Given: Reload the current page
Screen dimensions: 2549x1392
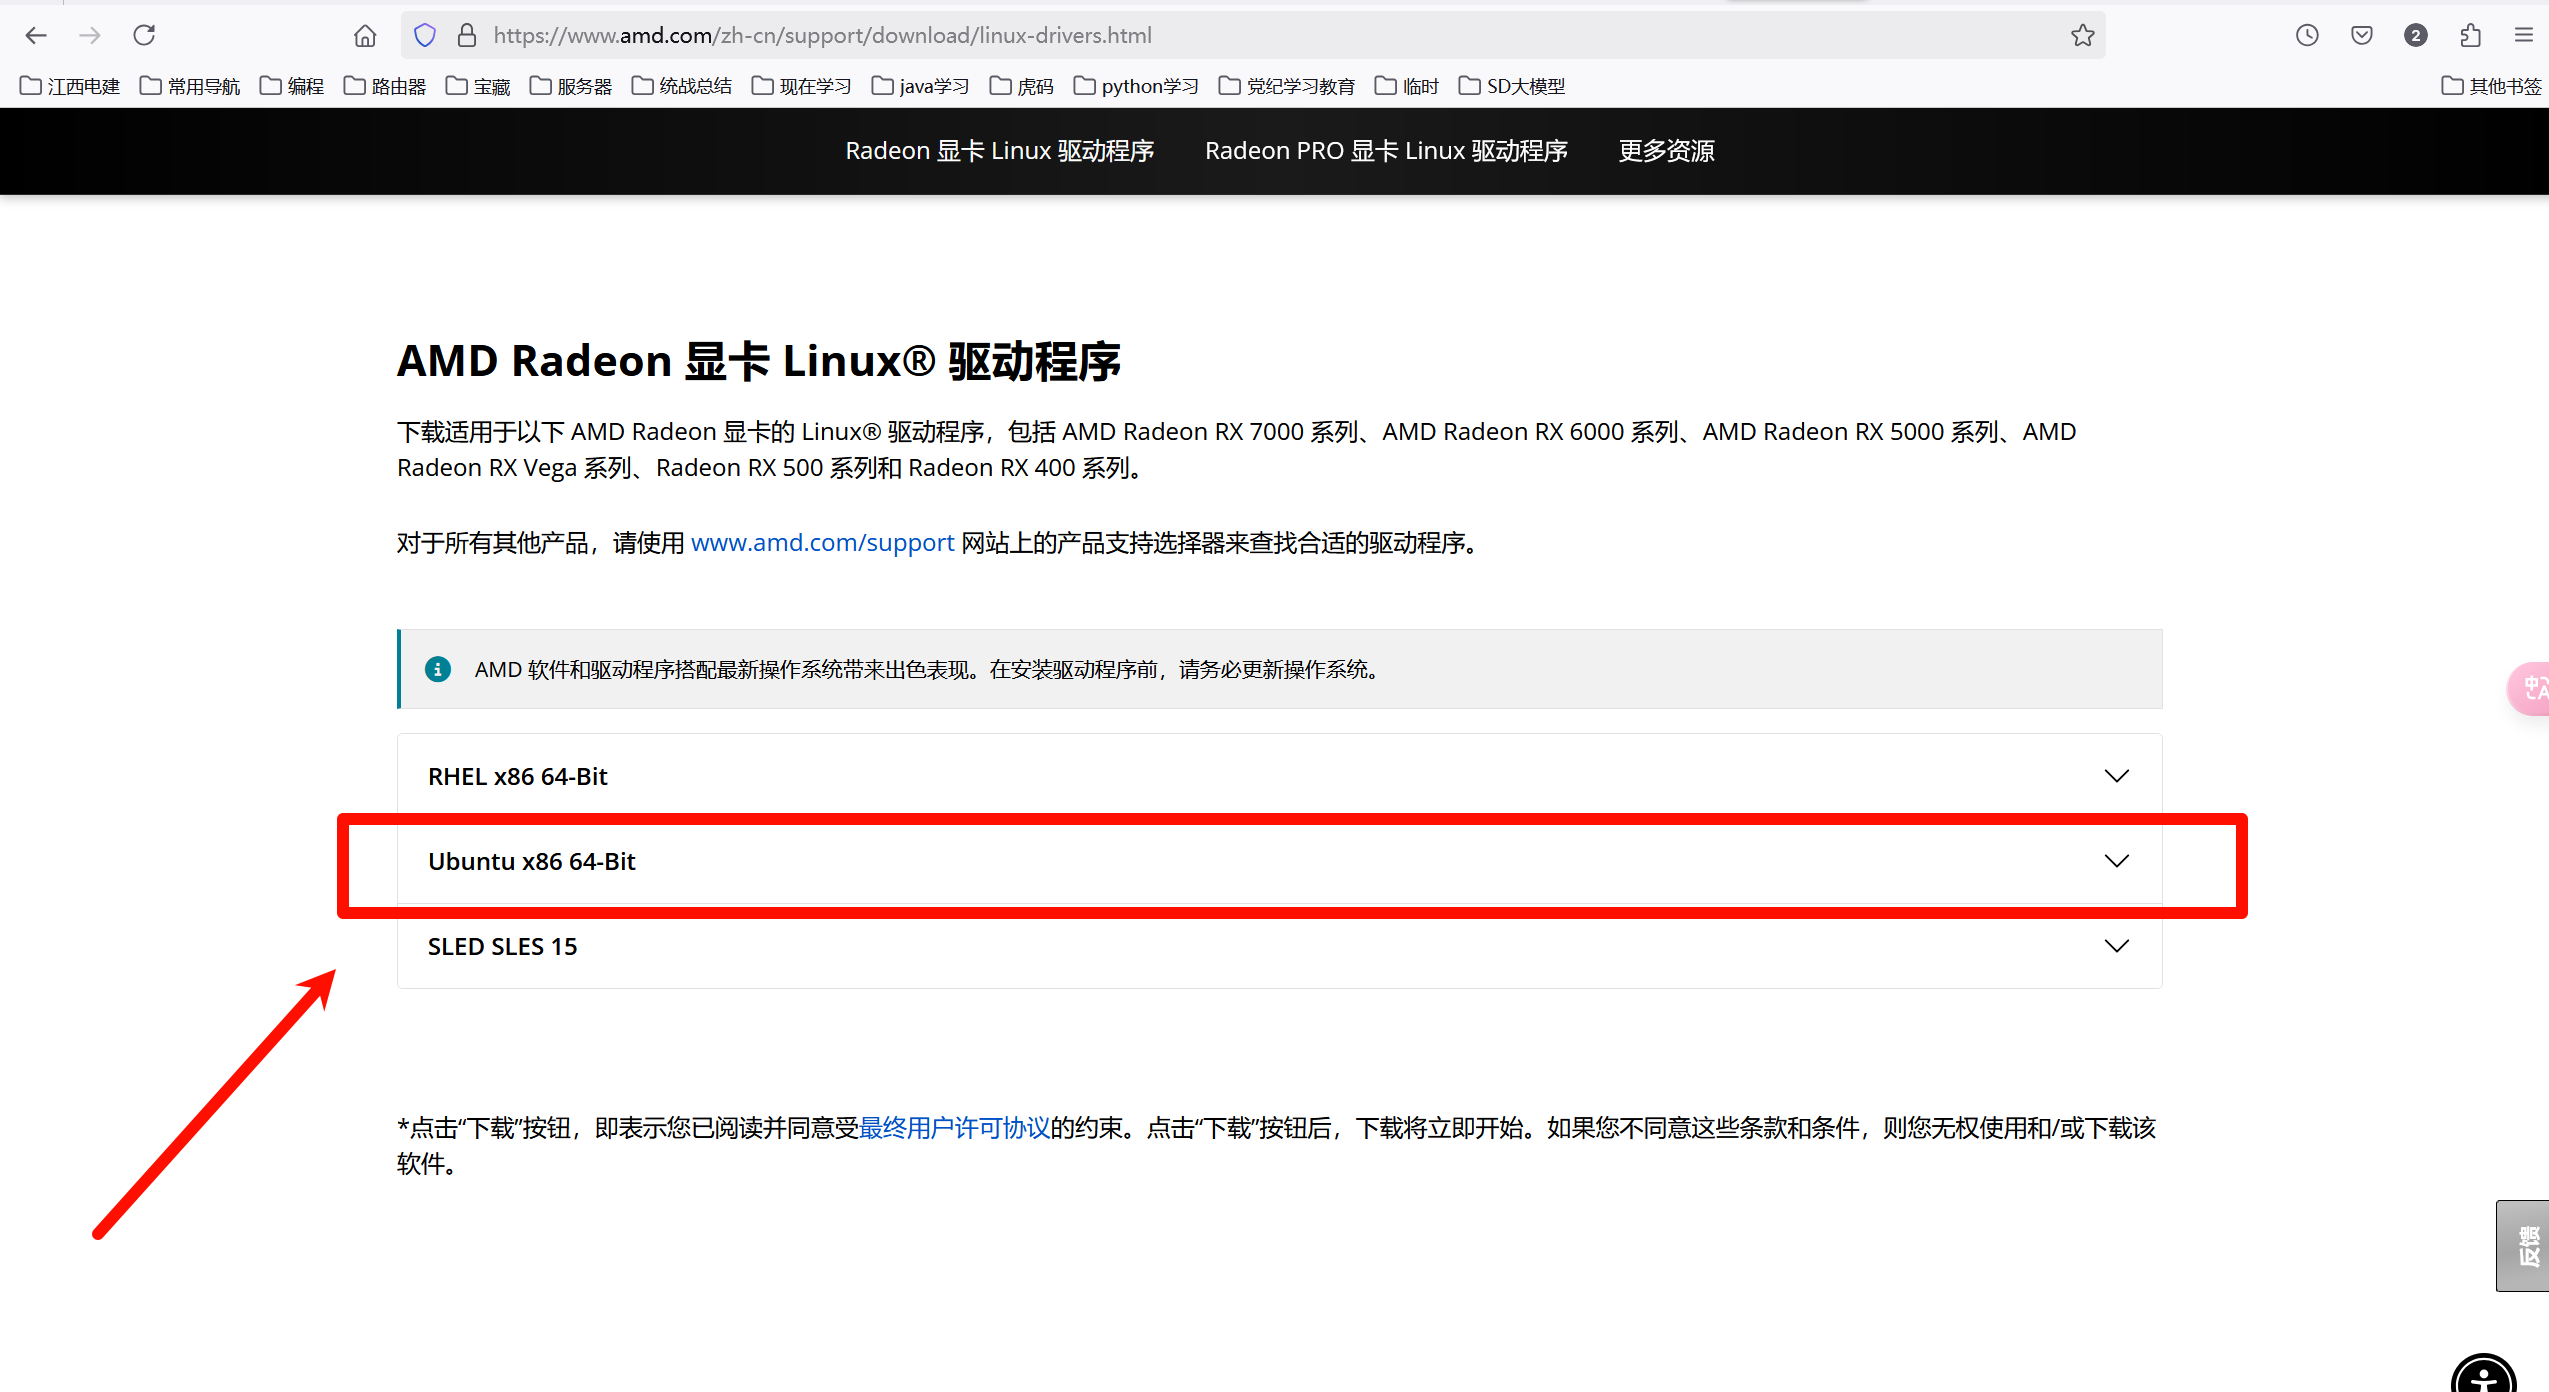Looking at the screenshot, I should coord(144,35).
